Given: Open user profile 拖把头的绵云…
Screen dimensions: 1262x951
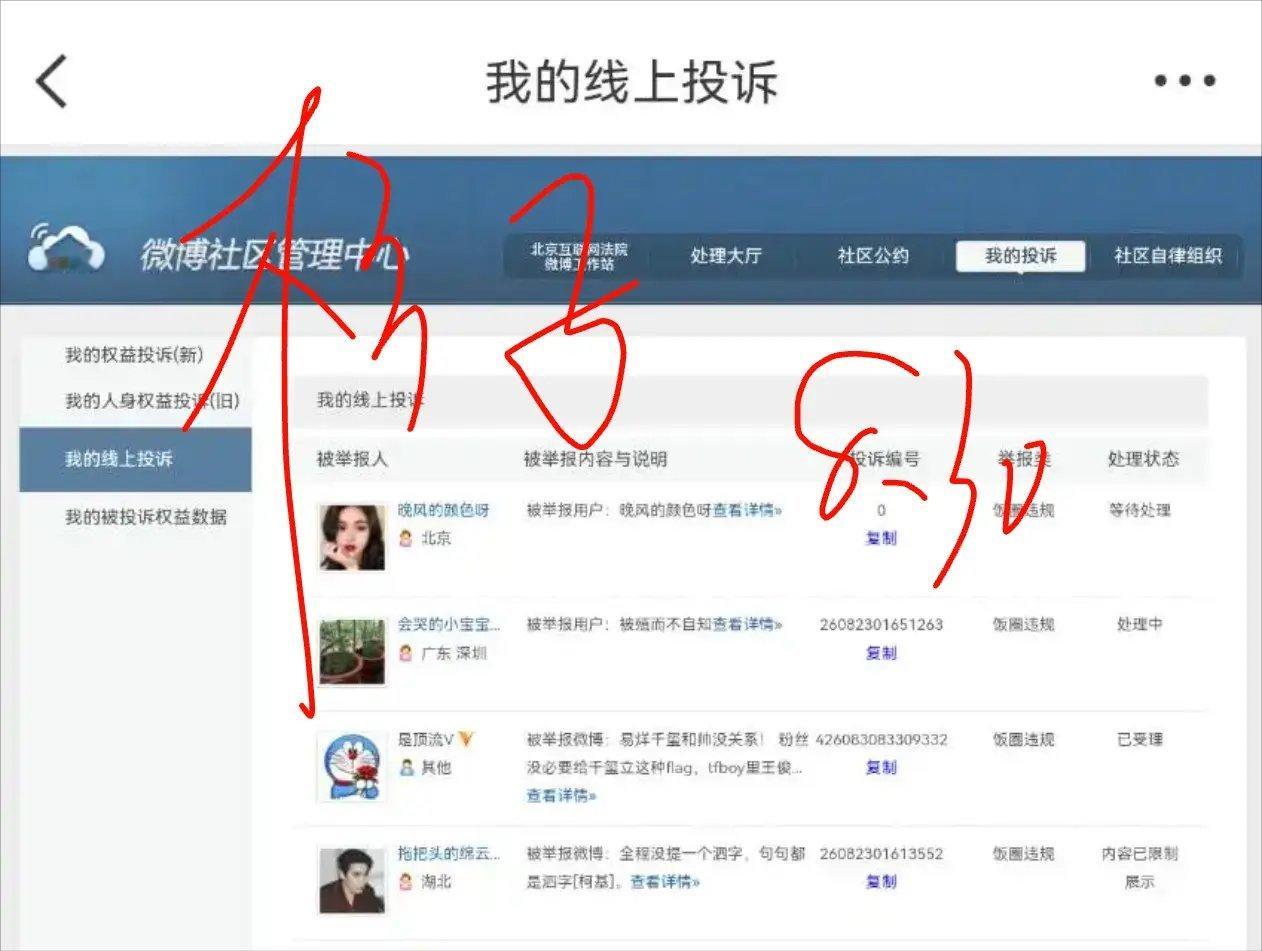Looking at the screenshot, I should (x=449, y=854).
